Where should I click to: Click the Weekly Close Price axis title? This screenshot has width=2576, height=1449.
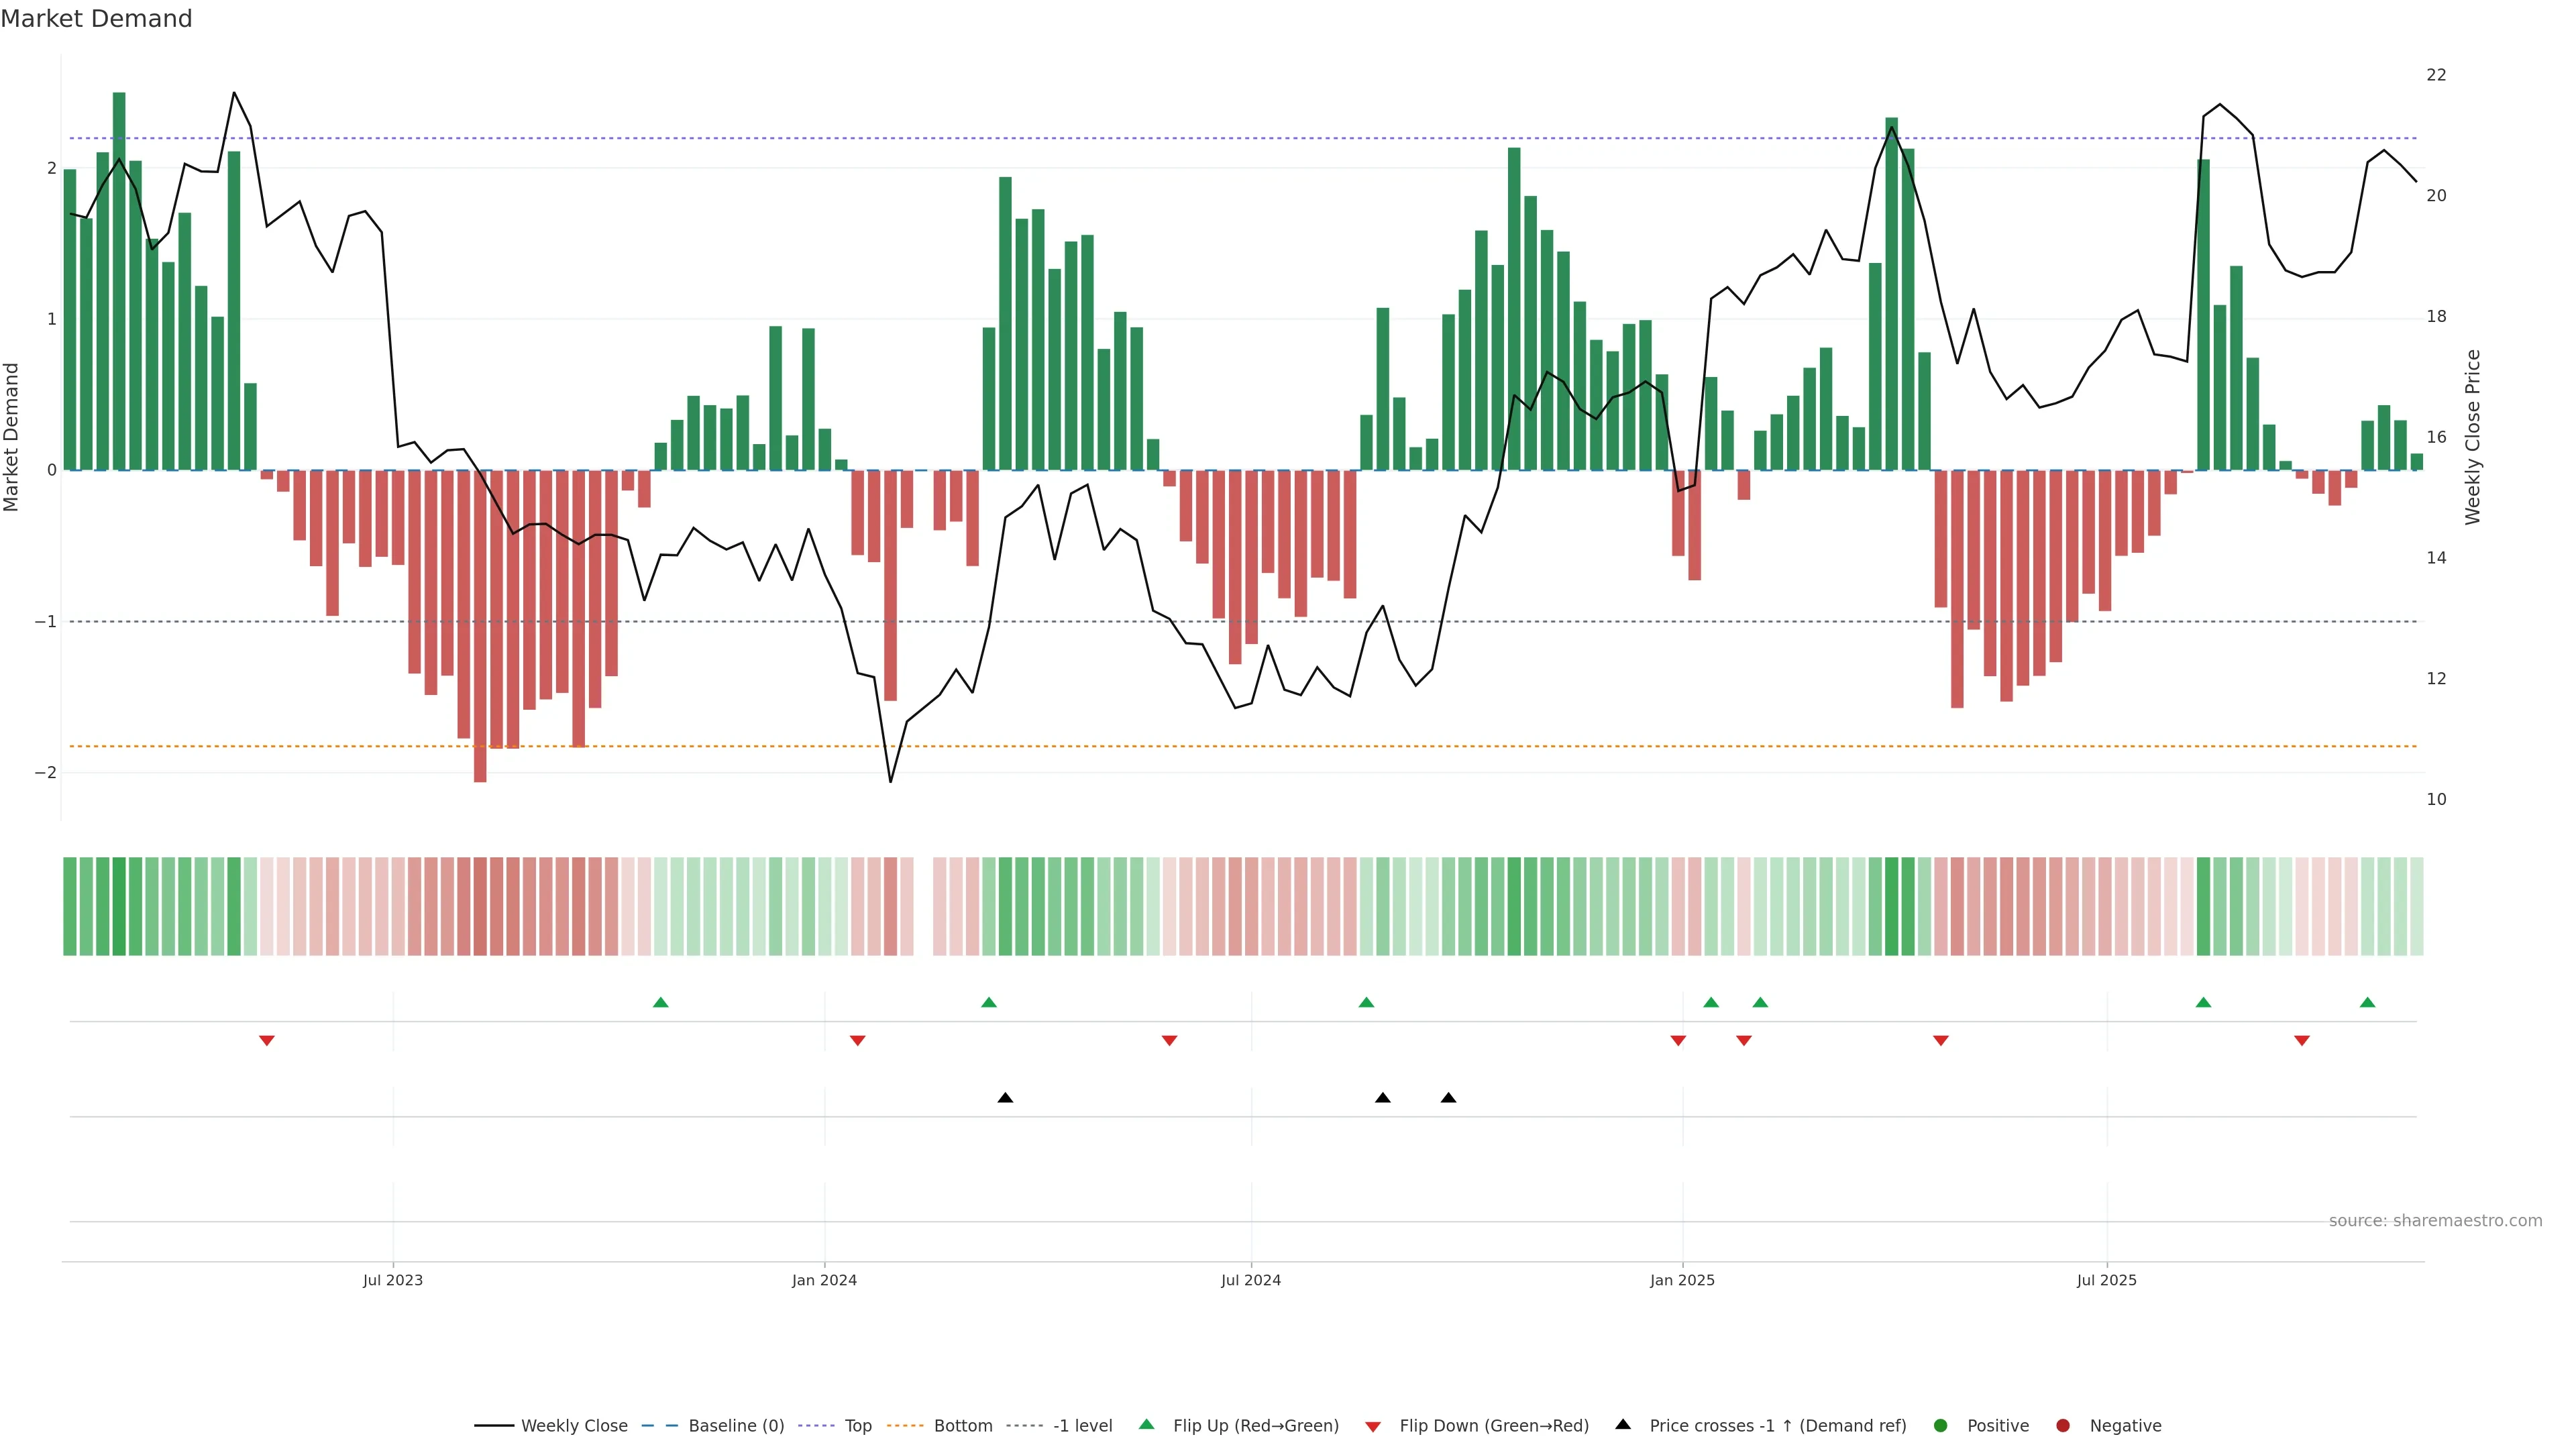2473,437
